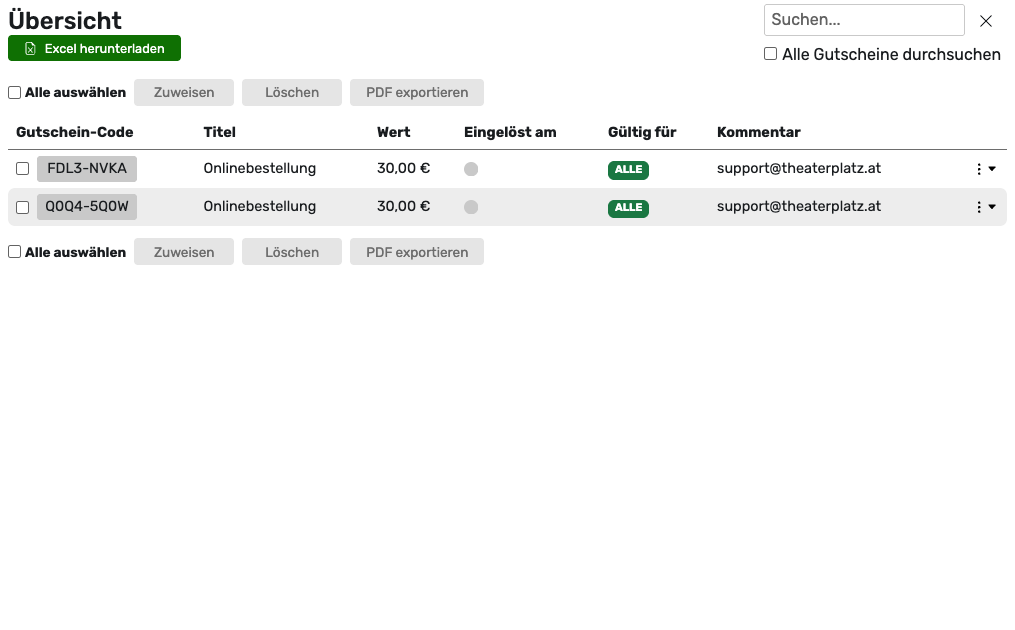Click the FDL3-NVKA voucher code badge
The image size is (1015, 630).
[x=87, y=169]
